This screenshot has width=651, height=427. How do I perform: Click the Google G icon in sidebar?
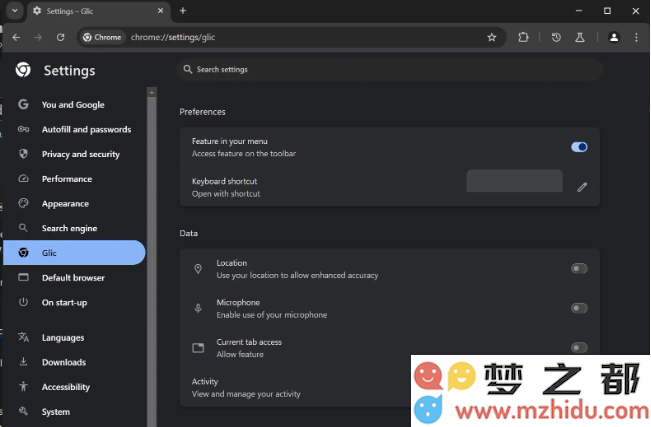(23, 104)
